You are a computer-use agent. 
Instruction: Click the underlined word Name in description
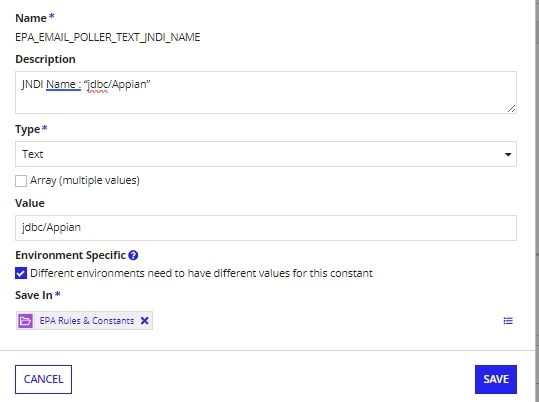coord(61,84)
